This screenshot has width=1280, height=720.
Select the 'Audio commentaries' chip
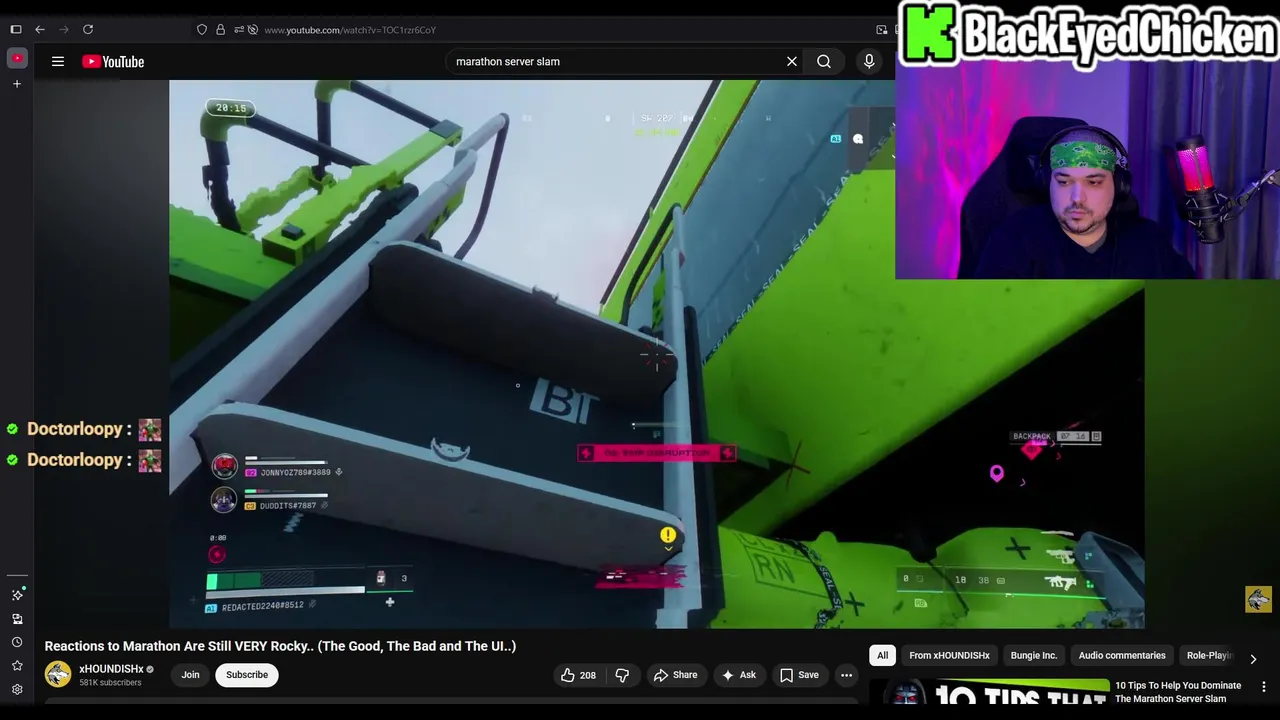point(1122,656)
